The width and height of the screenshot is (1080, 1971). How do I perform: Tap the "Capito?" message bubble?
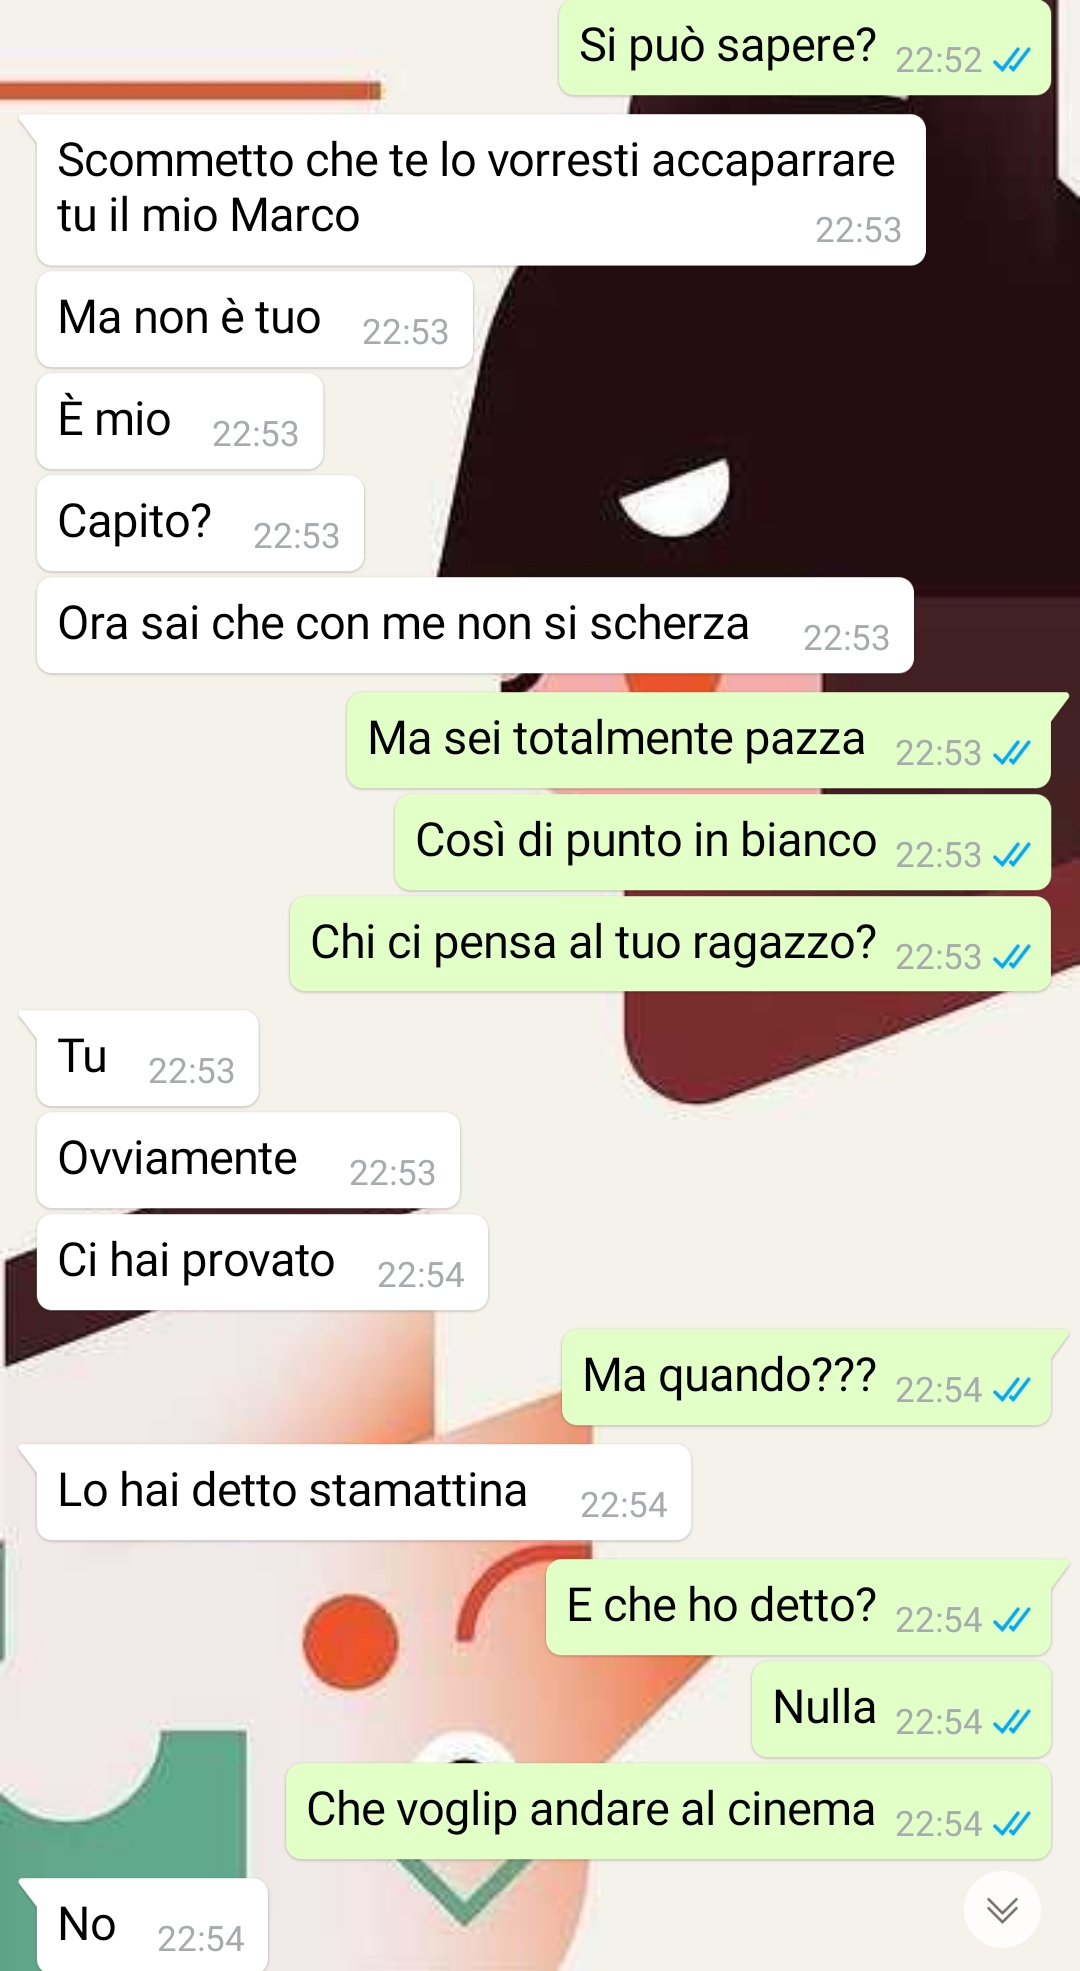click(200, 524)
